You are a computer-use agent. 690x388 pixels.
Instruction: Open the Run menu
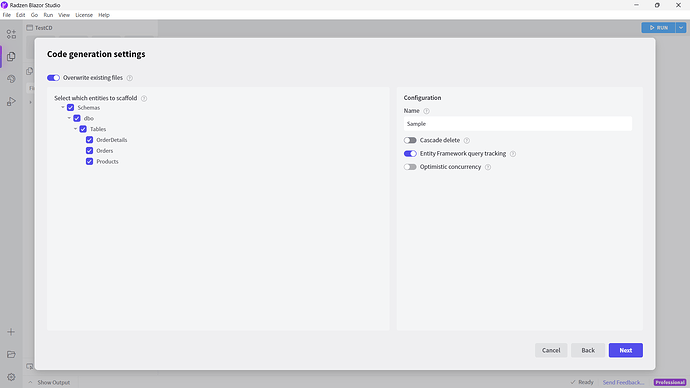48,15
